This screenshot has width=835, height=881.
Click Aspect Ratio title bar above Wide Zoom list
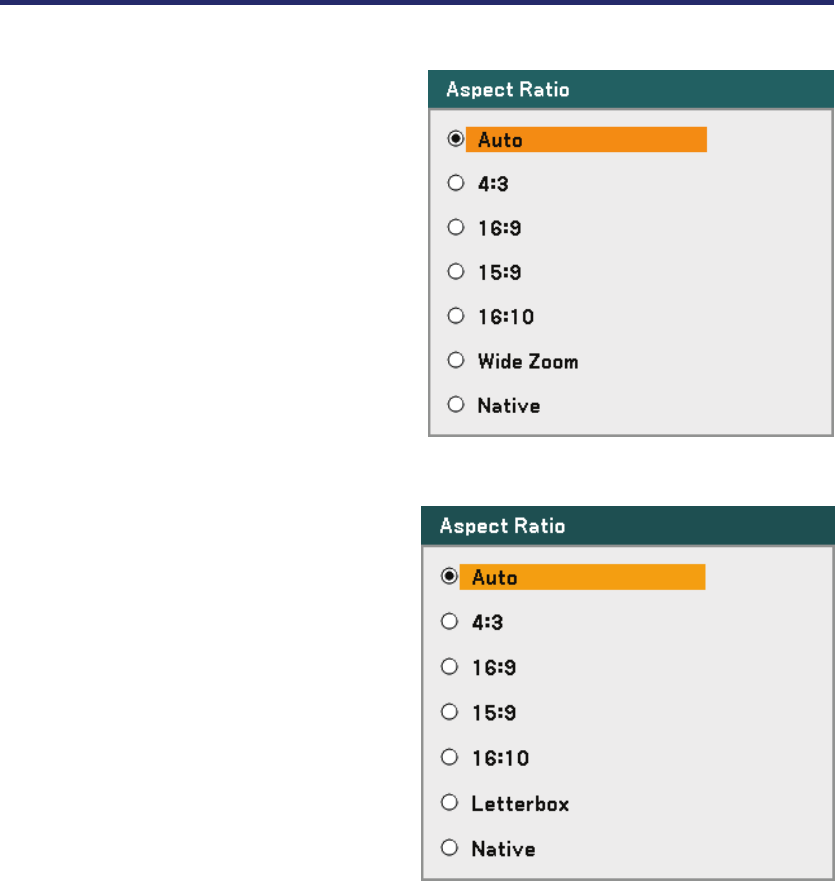point(630,88)
